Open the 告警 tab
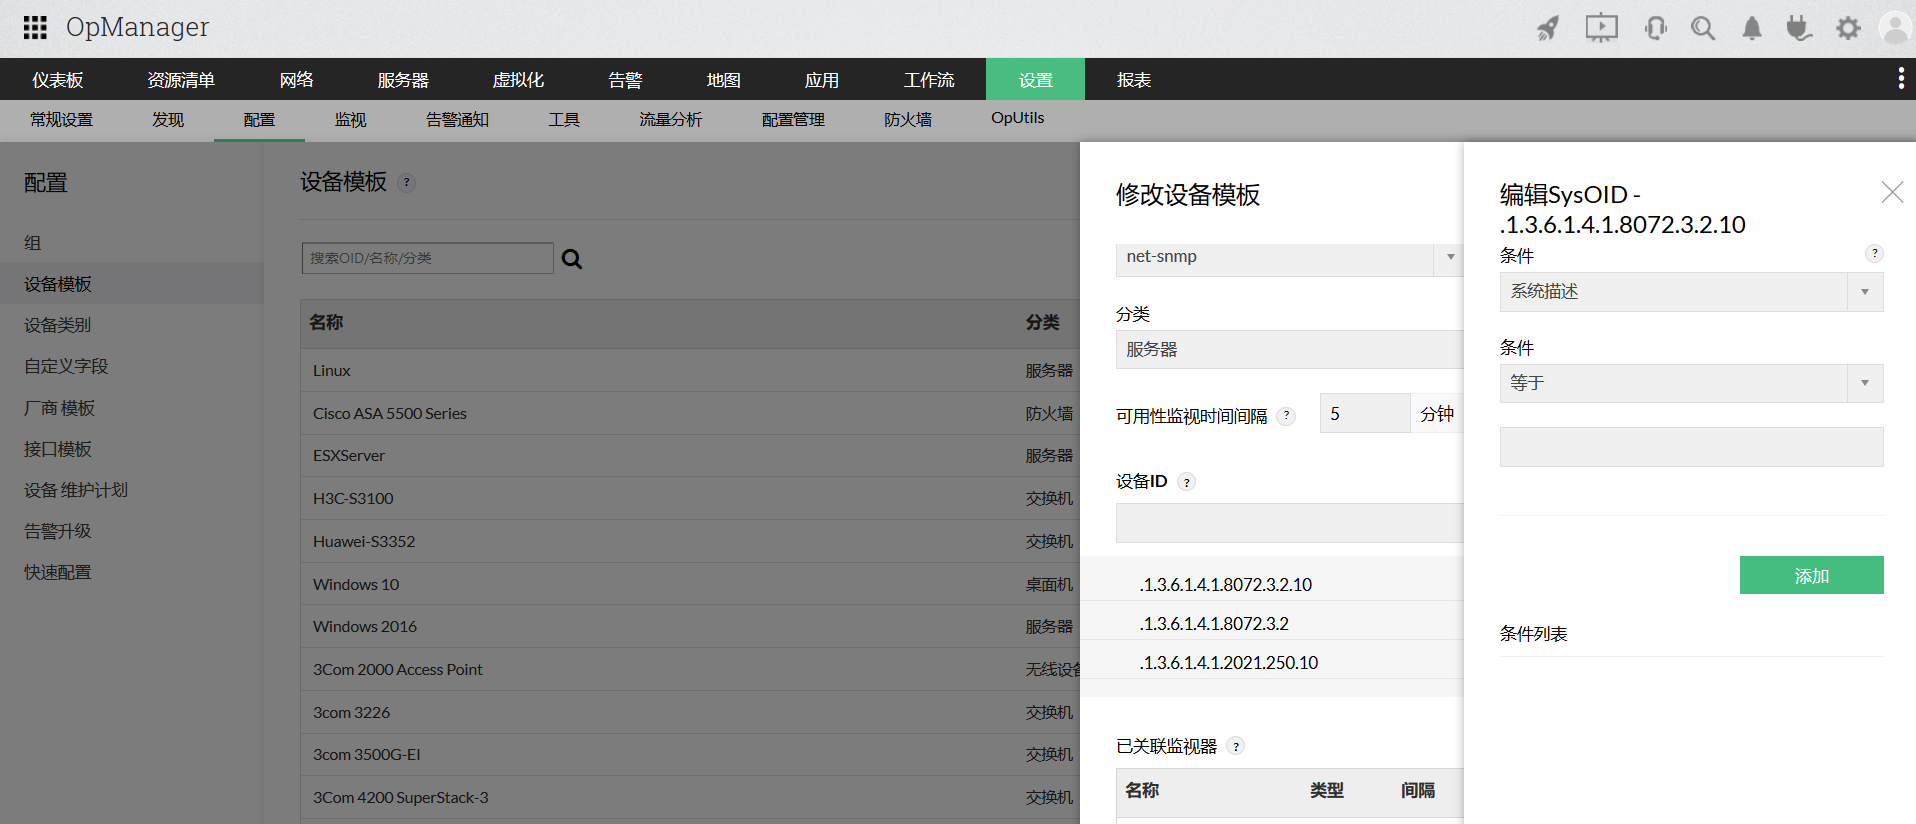This screenshot has width=1916, height=824. tap(625, 80)
